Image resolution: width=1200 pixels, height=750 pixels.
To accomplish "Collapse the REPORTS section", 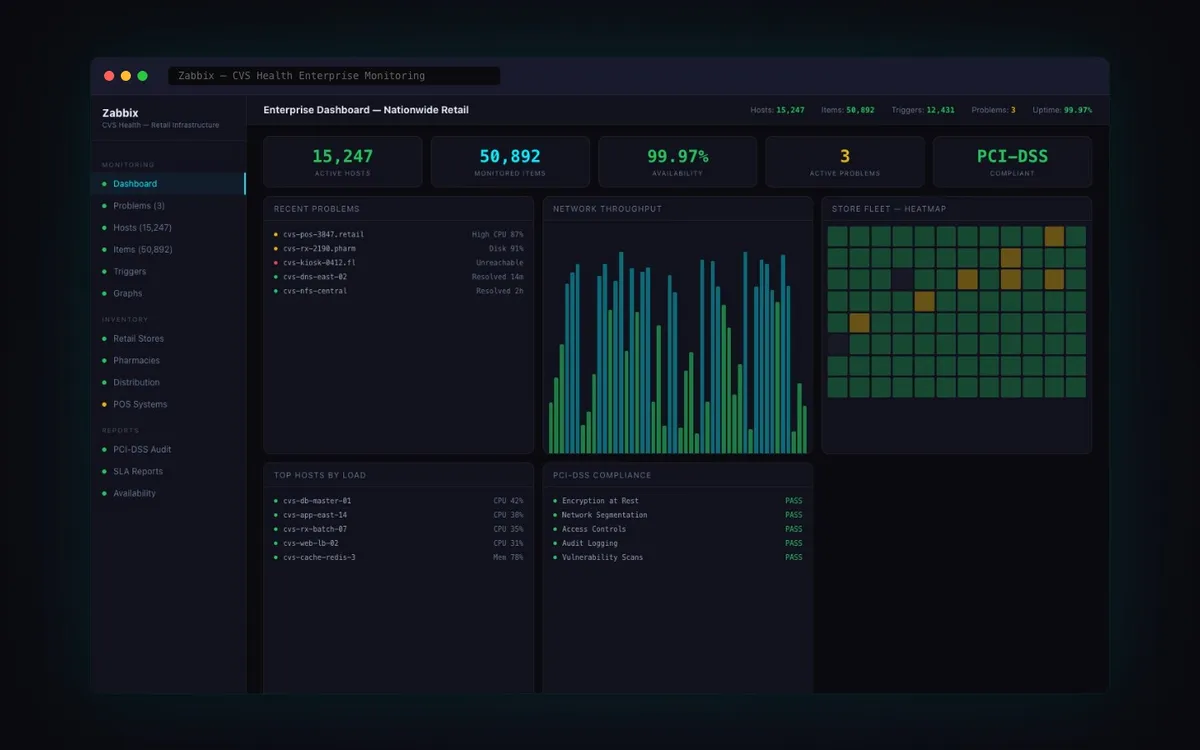I will tap(118, 430).
